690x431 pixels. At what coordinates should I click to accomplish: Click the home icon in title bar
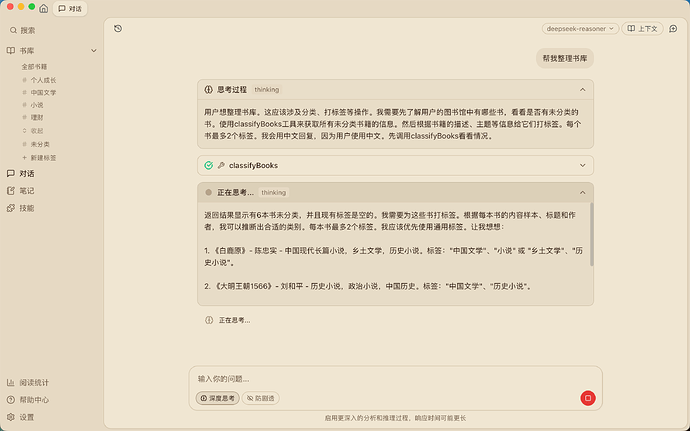point(43,8)
